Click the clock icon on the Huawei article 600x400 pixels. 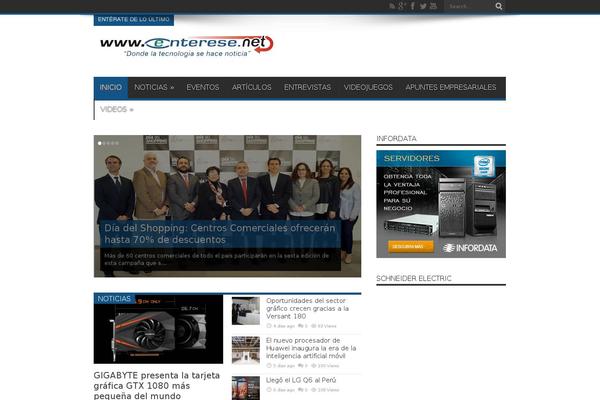point(269,366)
